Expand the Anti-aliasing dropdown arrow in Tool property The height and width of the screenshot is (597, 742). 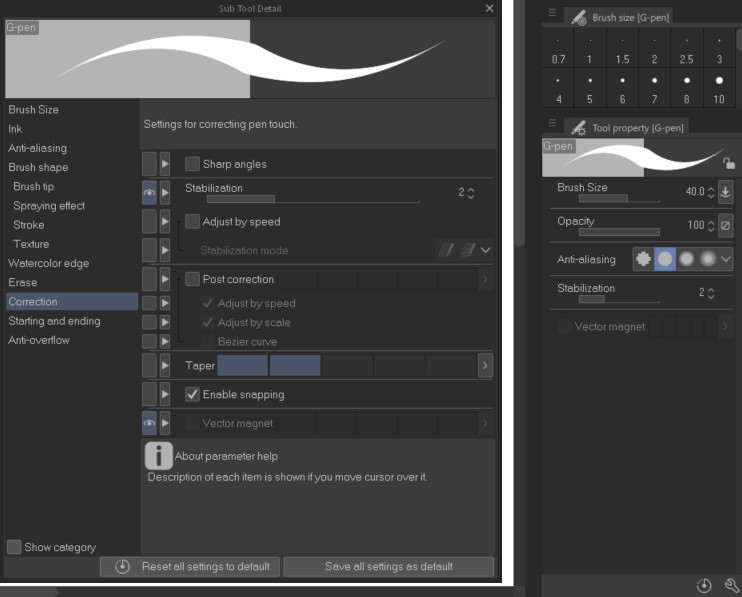[x=727, y=259]
